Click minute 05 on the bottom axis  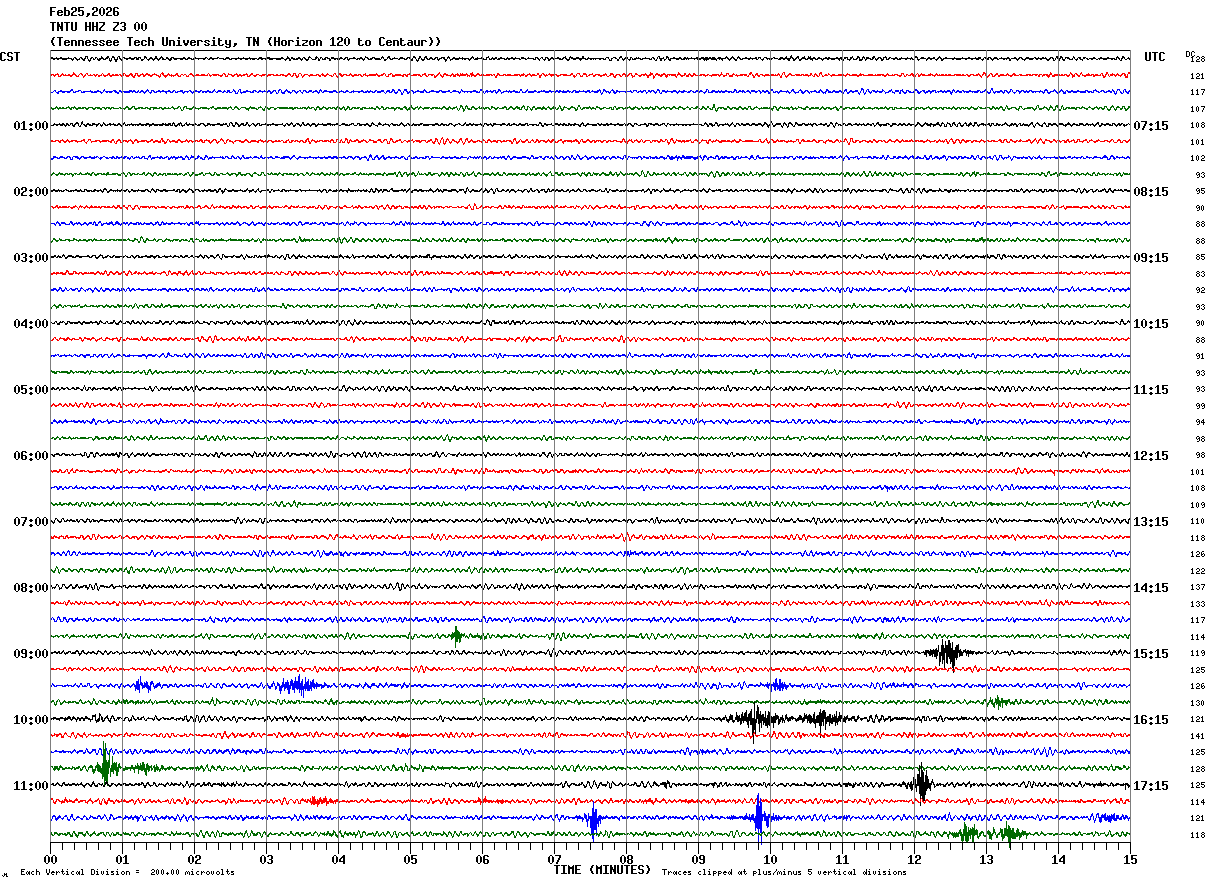pyautogui.click(x=410, y=859)
